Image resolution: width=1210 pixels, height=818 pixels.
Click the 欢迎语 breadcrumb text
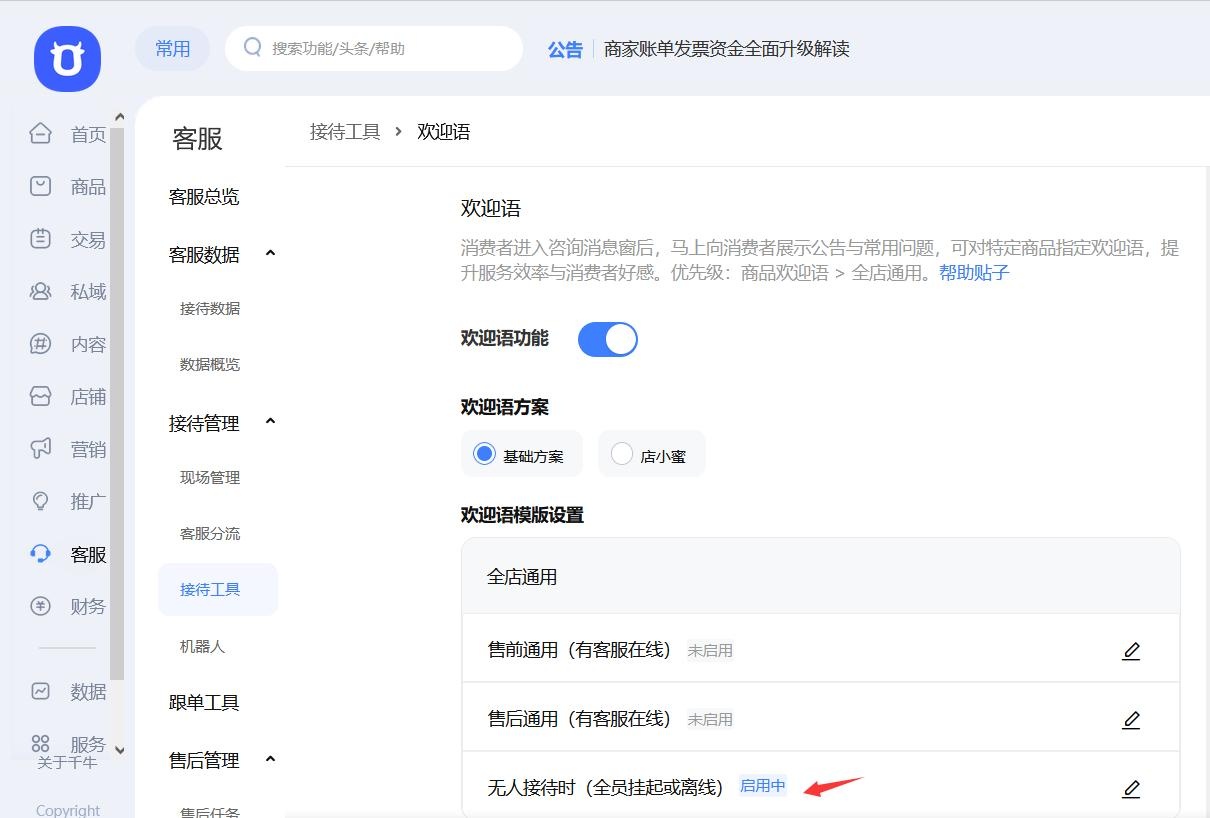click(444, 132)
